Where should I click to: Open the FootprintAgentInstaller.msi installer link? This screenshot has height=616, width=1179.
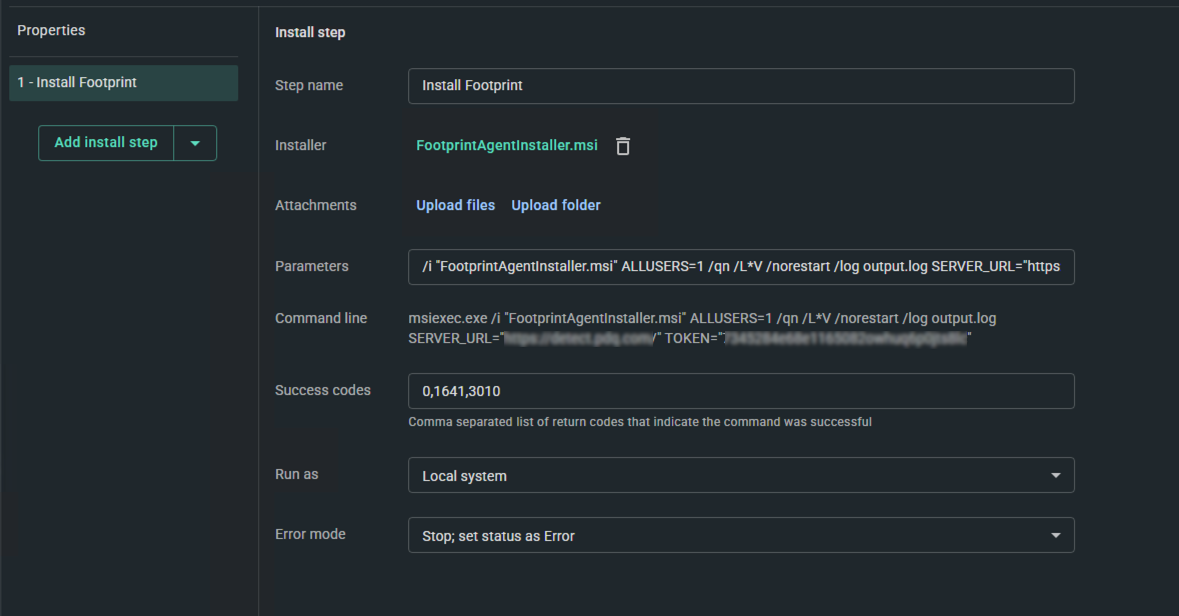pos(507,146)
